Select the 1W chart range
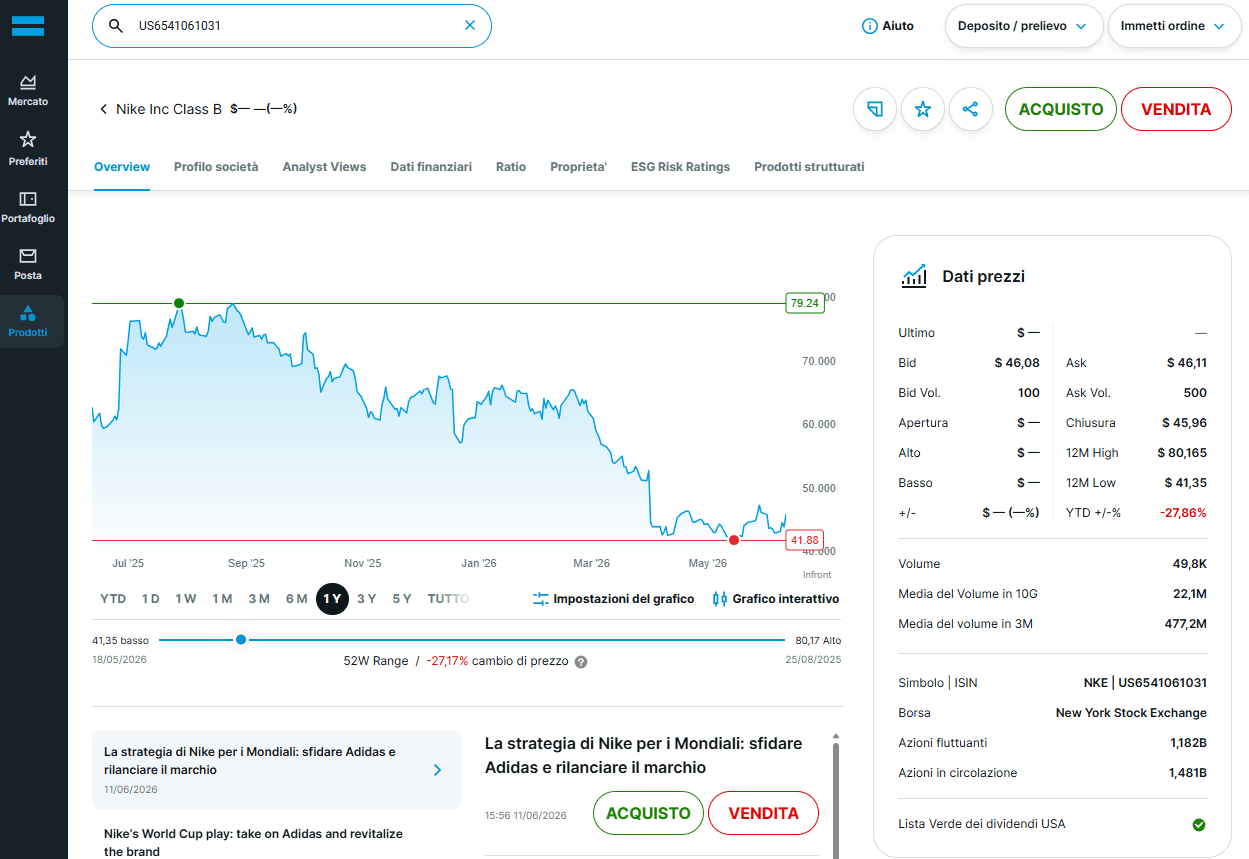This screenshot has width=1249, height=859. point(186,599)
